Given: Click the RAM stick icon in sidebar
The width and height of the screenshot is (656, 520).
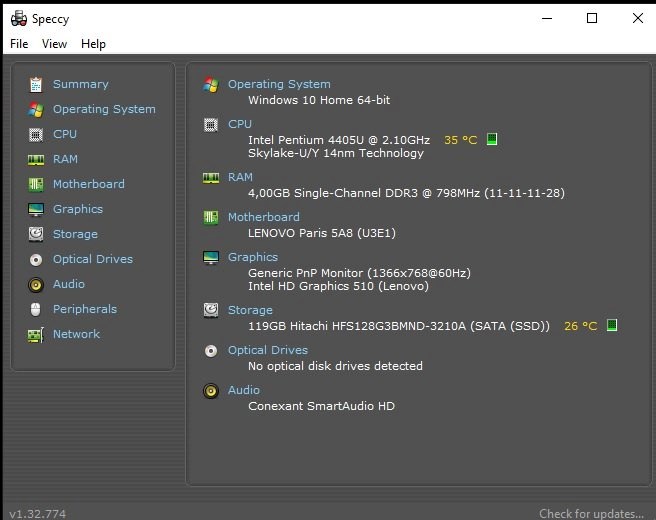Looking at the screenshot, I should pos(36,160).
